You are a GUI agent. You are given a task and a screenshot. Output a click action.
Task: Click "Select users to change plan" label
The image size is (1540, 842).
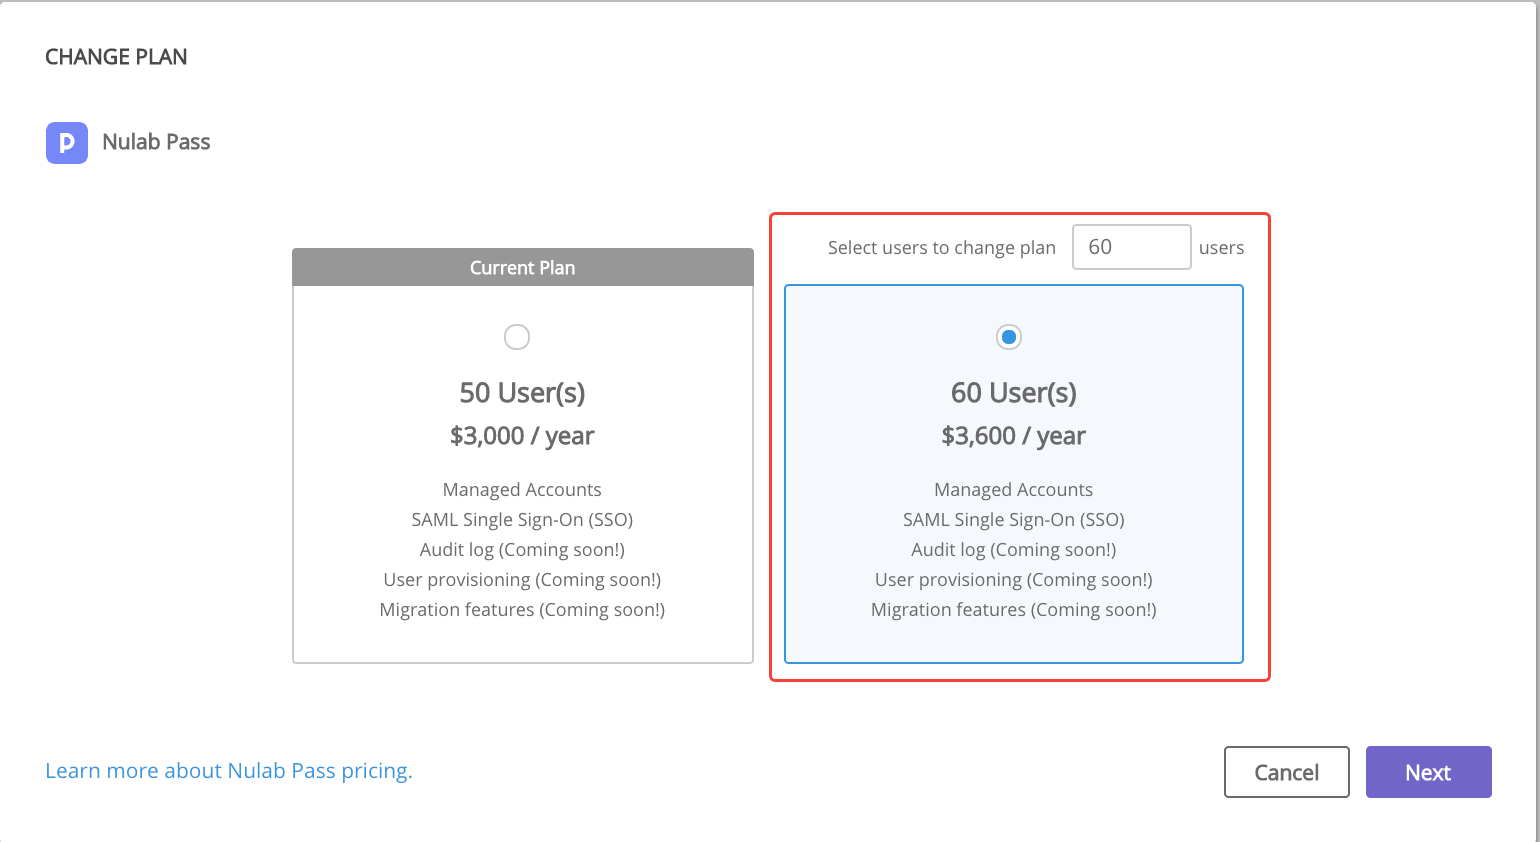click(x=942, y=248)
